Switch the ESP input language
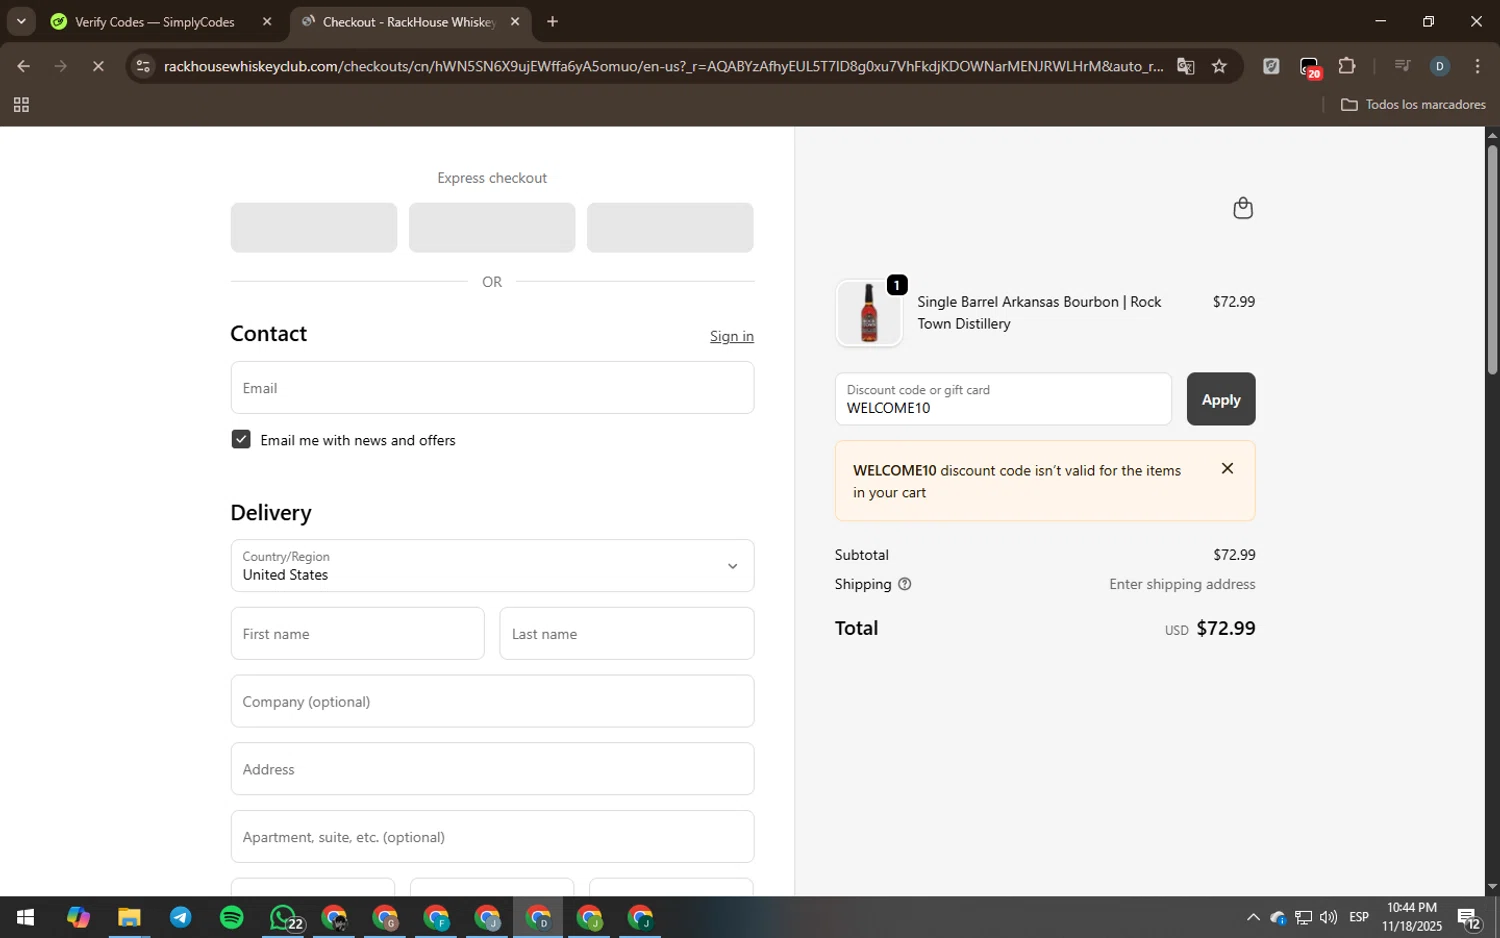Image resolution: width=1500 pixels, height=938 pixels. (1359, 918)
